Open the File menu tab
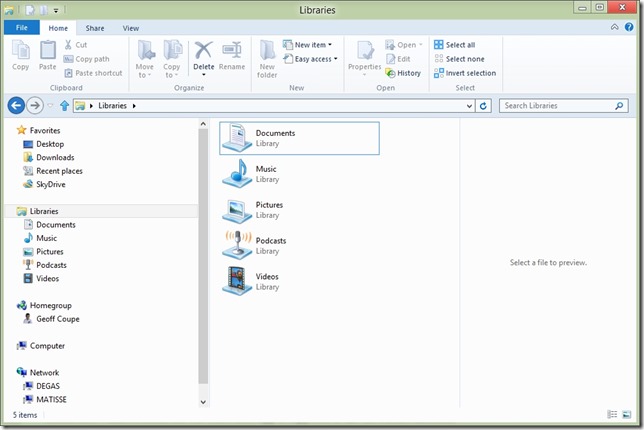The height and width of the screenshot is (430, 644). 21,28
